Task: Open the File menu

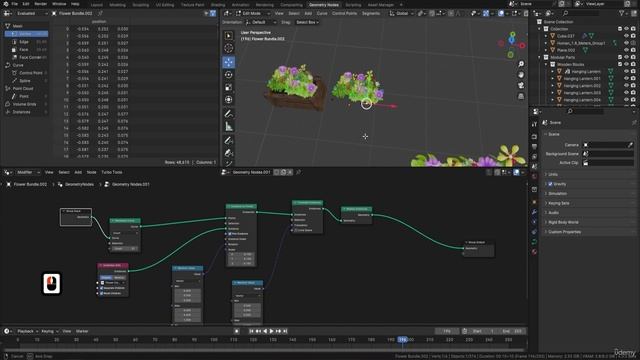Action: (x=14, y=4)
